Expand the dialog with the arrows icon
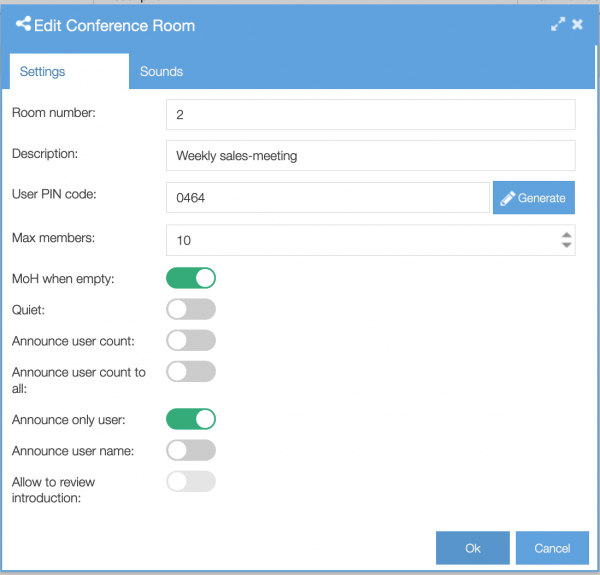The image size is (600, 575). click(x=558, y=24)
